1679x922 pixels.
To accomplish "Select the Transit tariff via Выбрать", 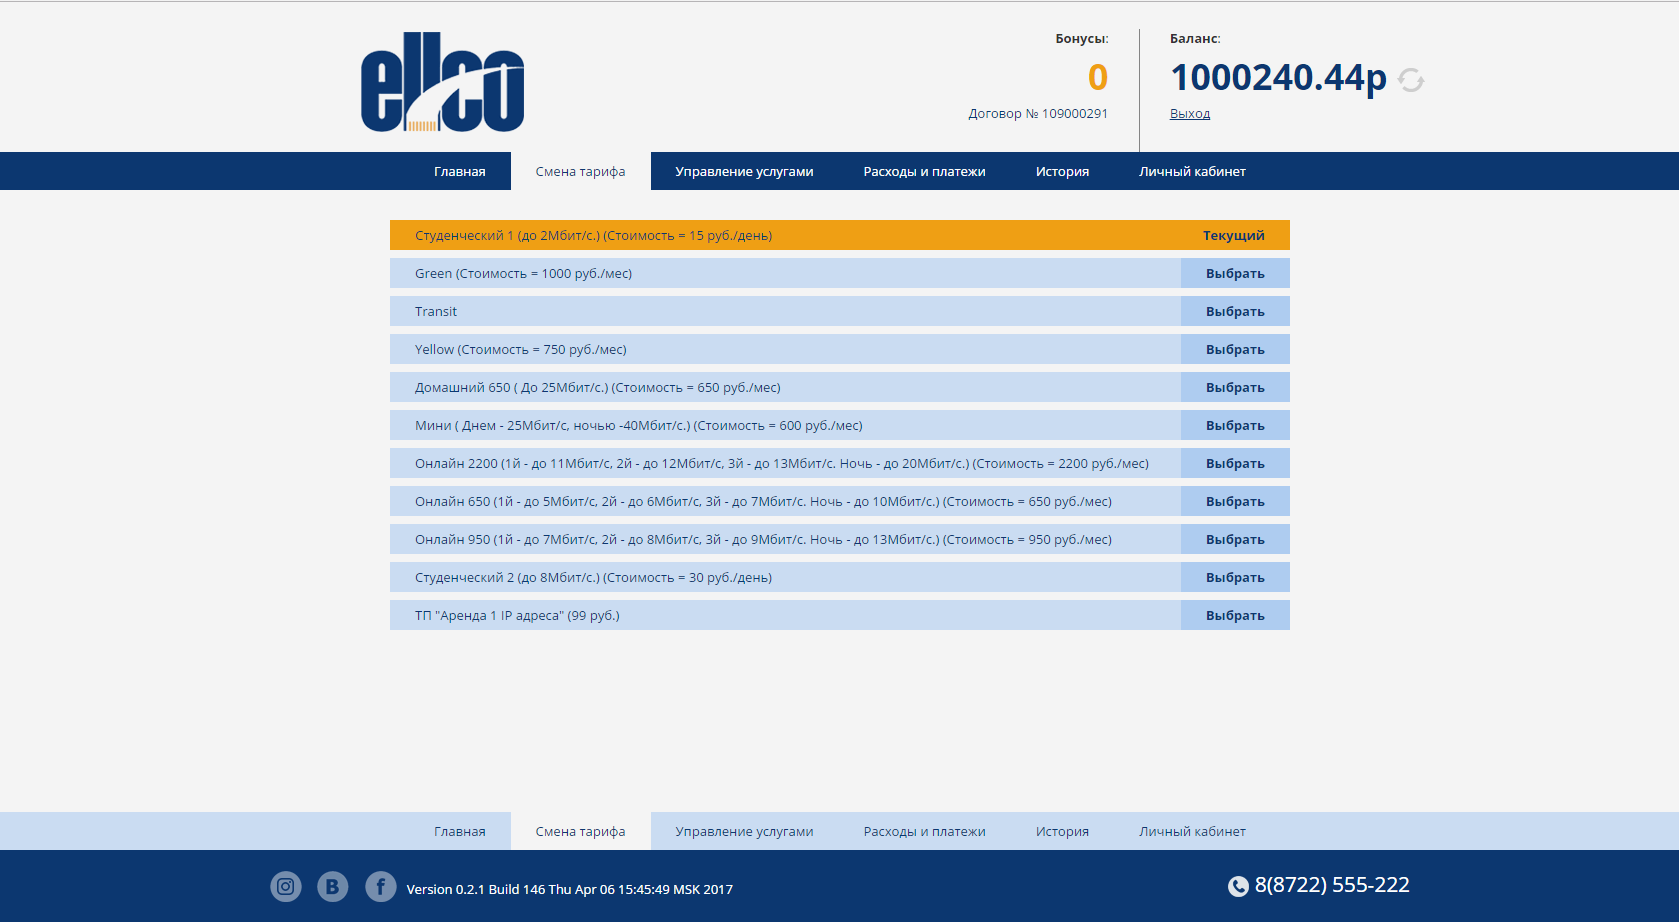I will [x=1235, y=311].
